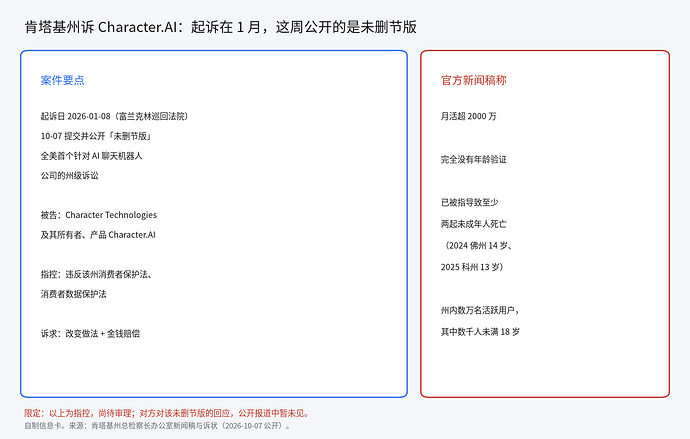Click the line 2025 科州 13 岁）
The height and width of the screenshot is (439, 690).
(x=472, y=267)
